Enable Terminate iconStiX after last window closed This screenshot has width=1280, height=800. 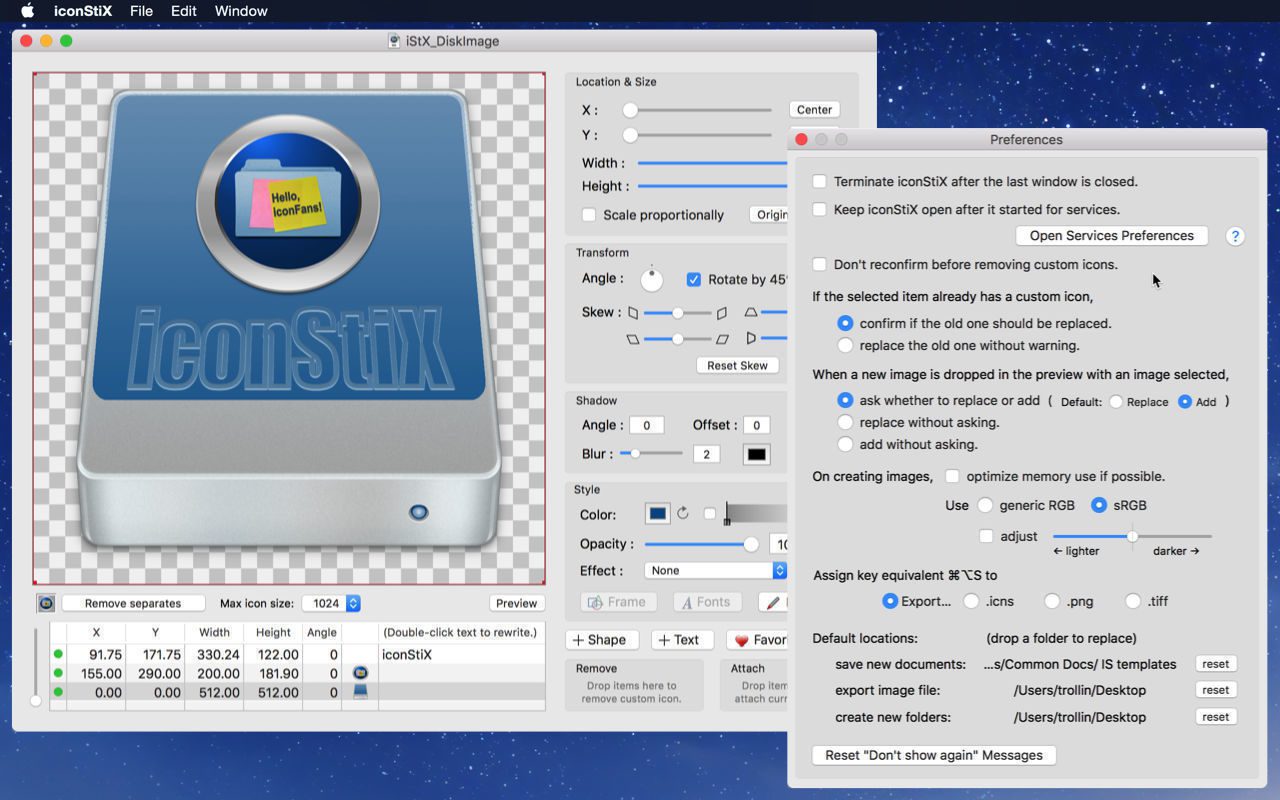[x=820, y=182]
